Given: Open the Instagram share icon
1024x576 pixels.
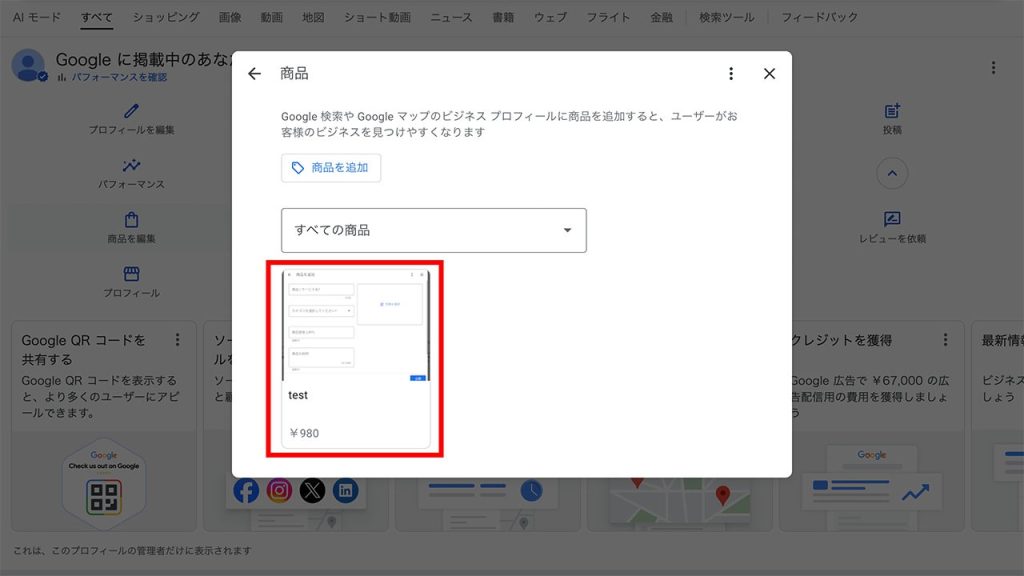Looking at the screenshot, I should (x=279, y=490).
